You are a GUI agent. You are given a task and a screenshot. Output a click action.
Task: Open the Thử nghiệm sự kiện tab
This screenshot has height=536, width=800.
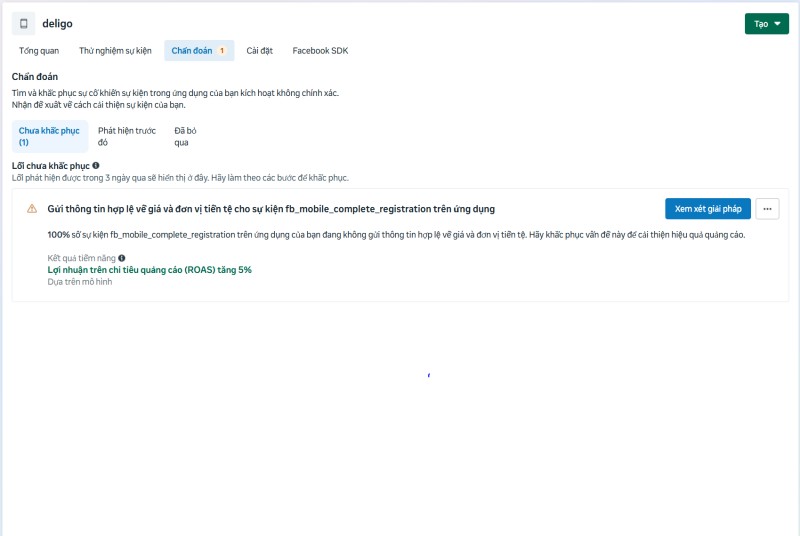(115, 50)
